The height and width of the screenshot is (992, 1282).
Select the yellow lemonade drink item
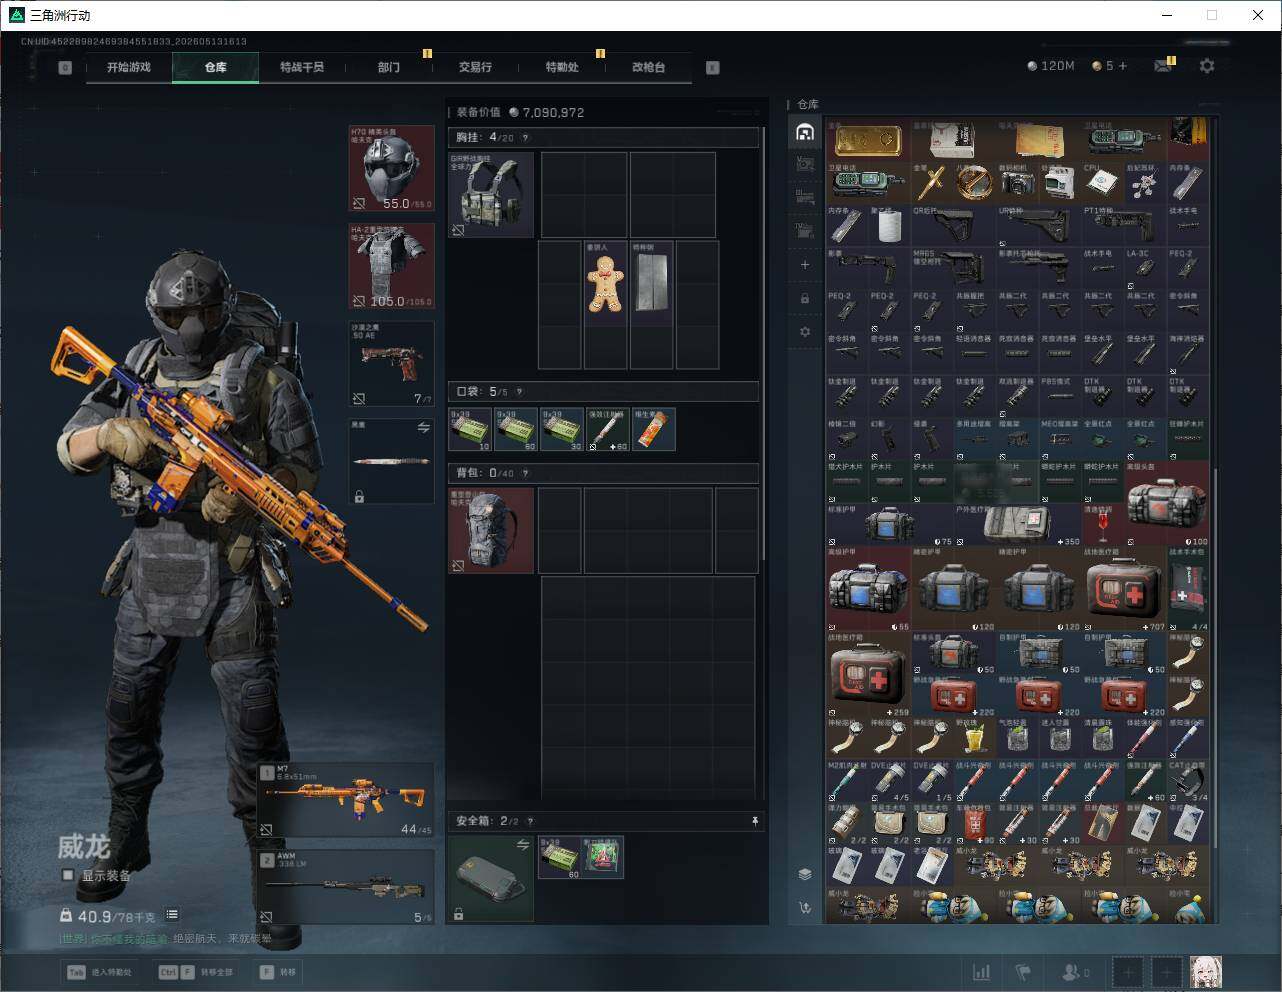(975, 738)
